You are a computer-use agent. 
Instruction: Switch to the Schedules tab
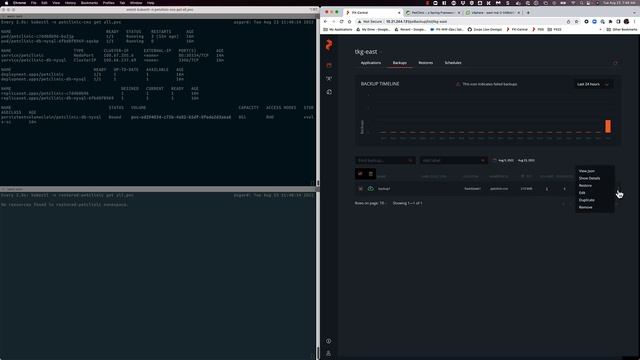click(x=453, y=63)
